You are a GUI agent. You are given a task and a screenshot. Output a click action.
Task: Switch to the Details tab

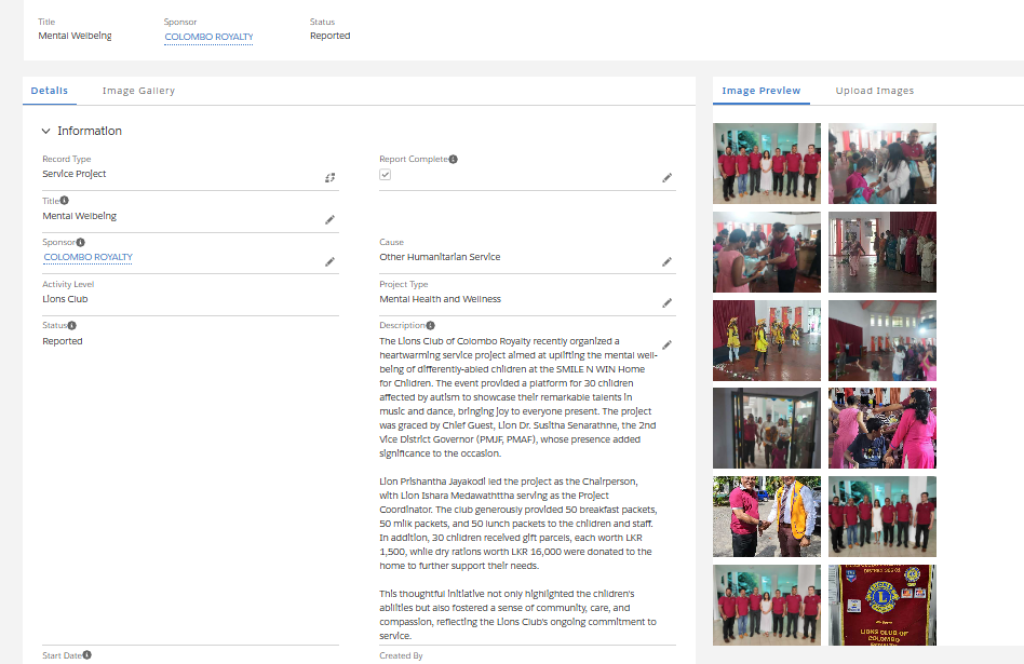[x=49, y=91]
